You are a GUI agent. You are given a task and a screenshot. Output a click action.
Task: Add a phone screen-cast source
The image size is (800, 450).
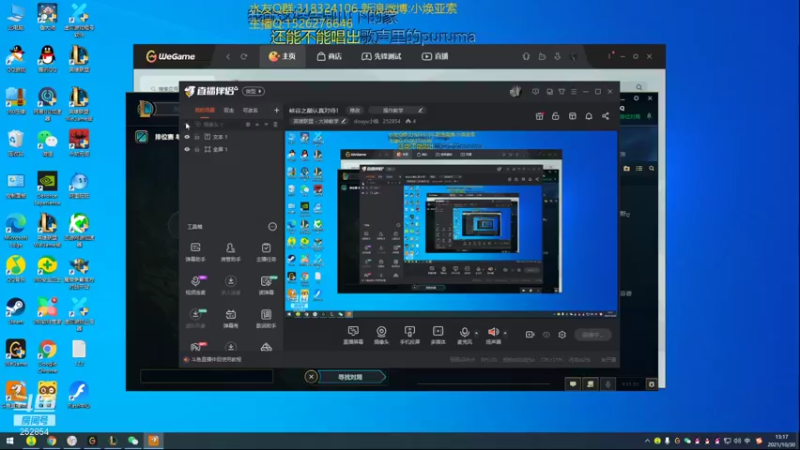coord(409,335)
